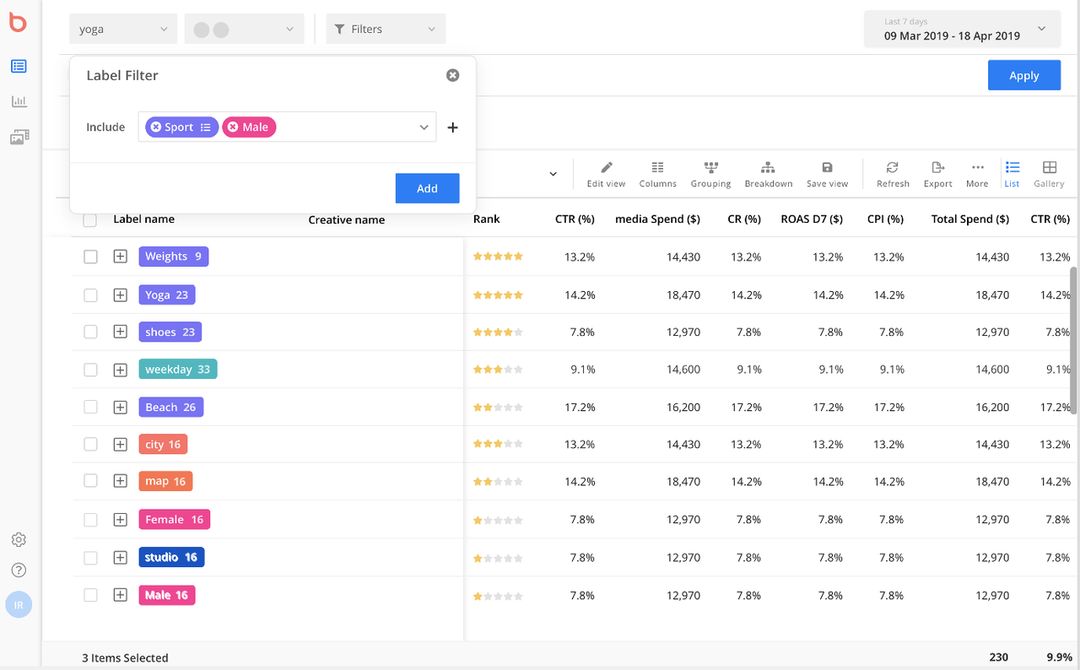Click the weekday 33 label tag
This screenshot has width=1080, height=670.
(x=178, y=369)
